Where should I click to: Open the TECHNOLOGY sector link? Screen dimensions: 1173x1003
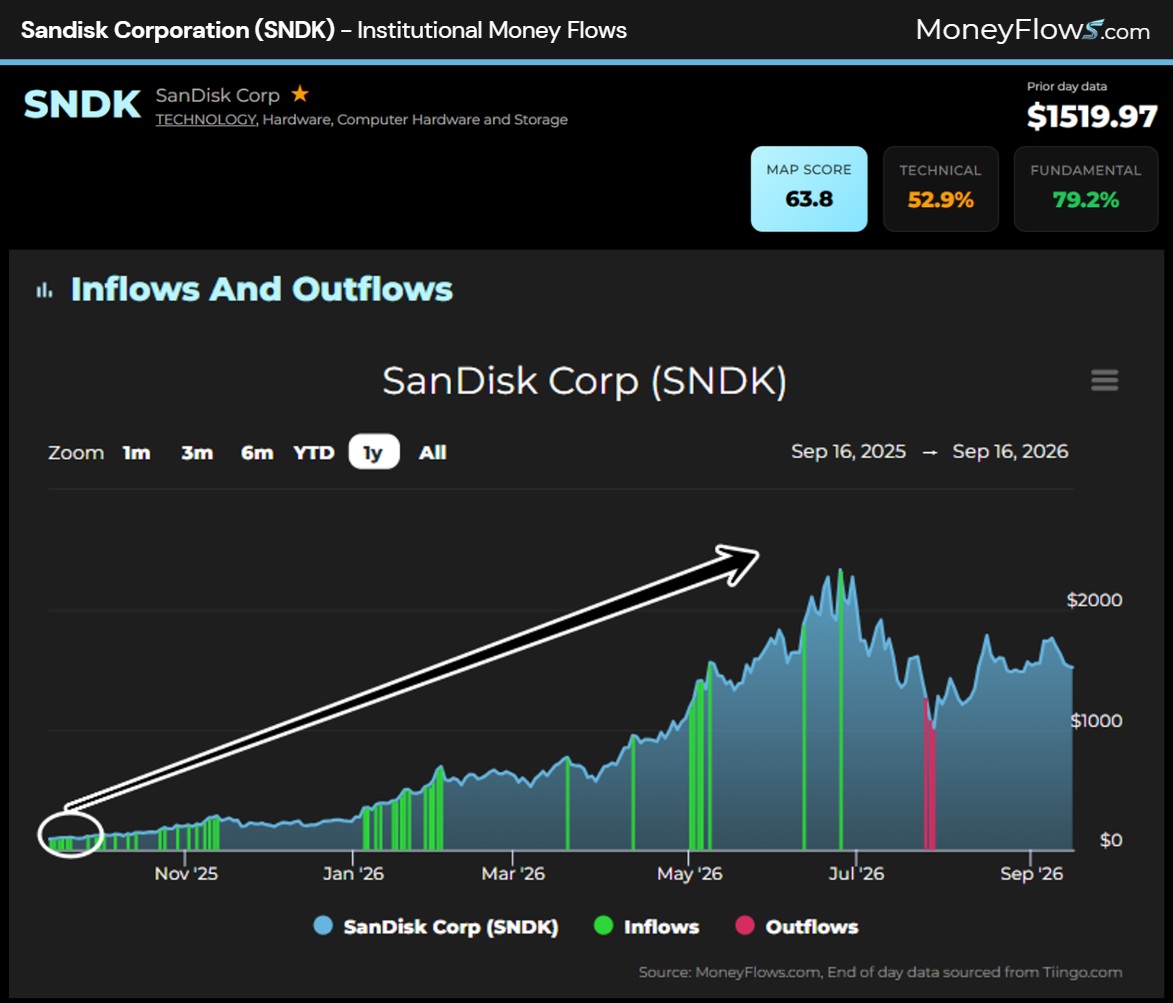[206, 120]
